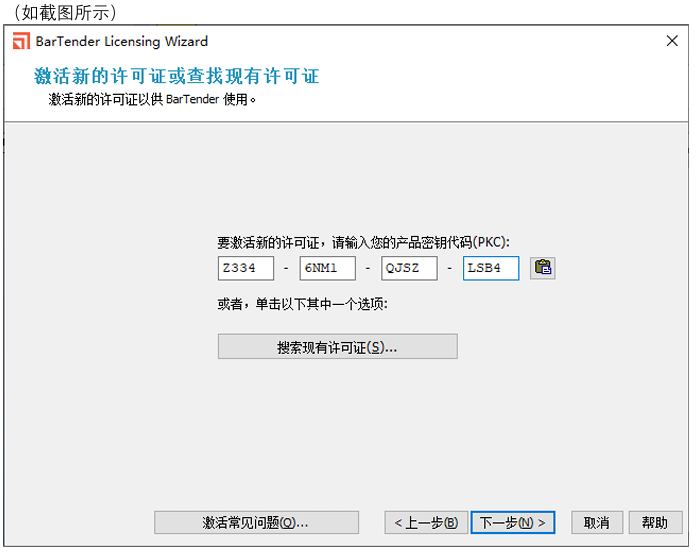Click the paste-from-clipboard icon beside the key fields
This screenshot has width=699, height=558.
(542, 267)
